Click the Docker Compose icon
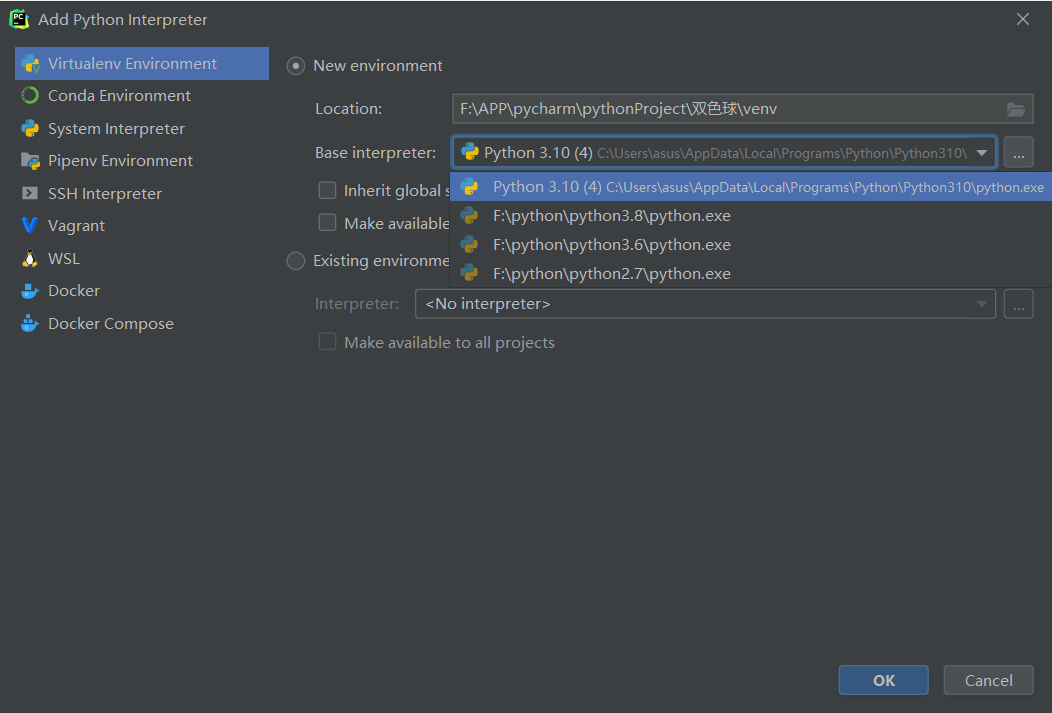The width and height of the screenshot is (1052, 713). click(30, 324)
